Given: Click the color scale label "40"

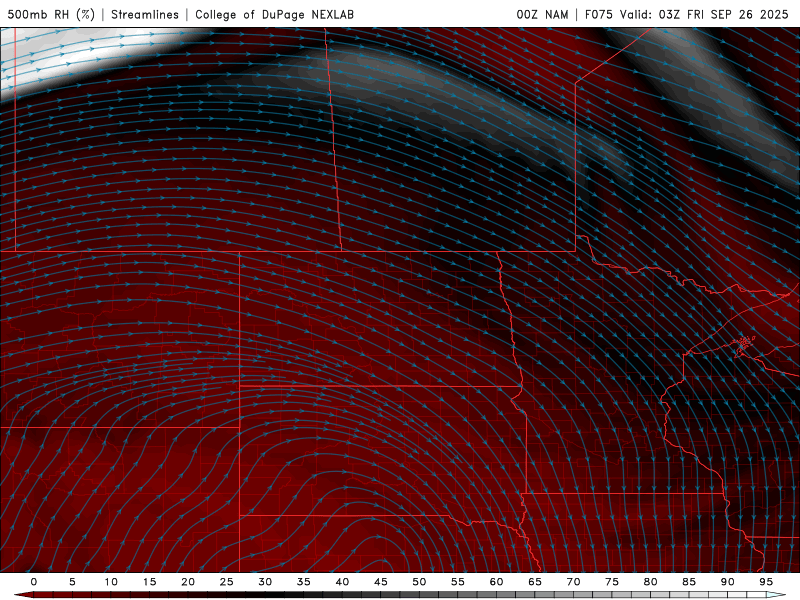Looking at the screenshot, I should point(342,582).
